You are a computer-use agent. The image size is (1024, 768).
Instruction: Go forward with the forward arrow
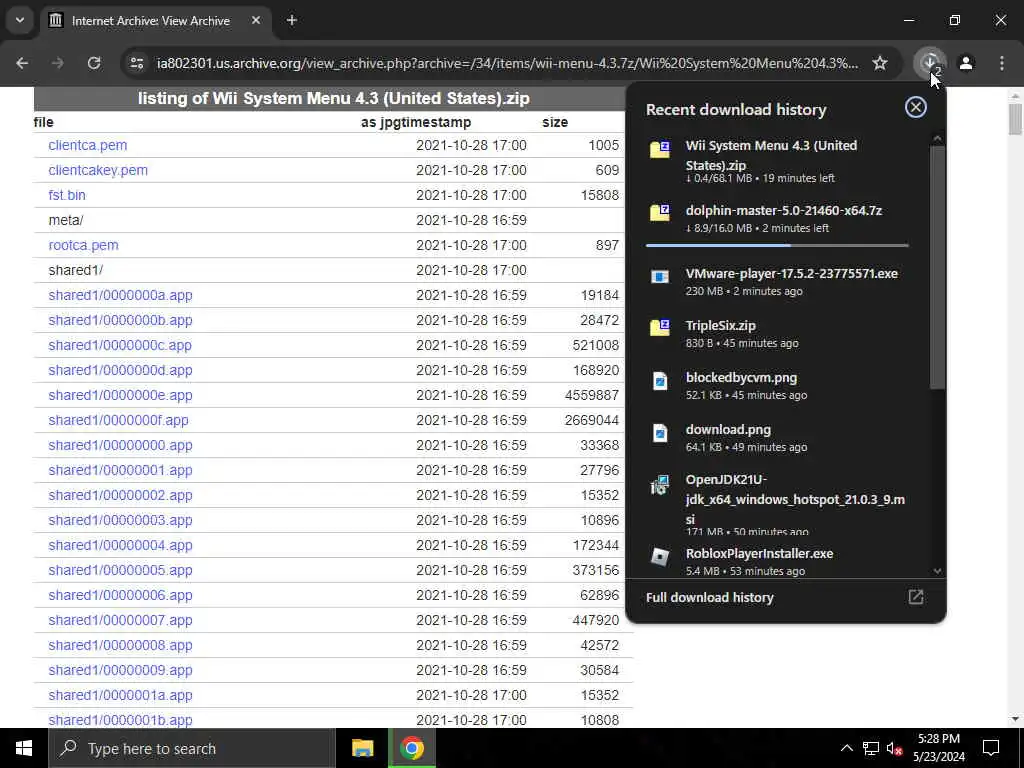click(58, 63)
